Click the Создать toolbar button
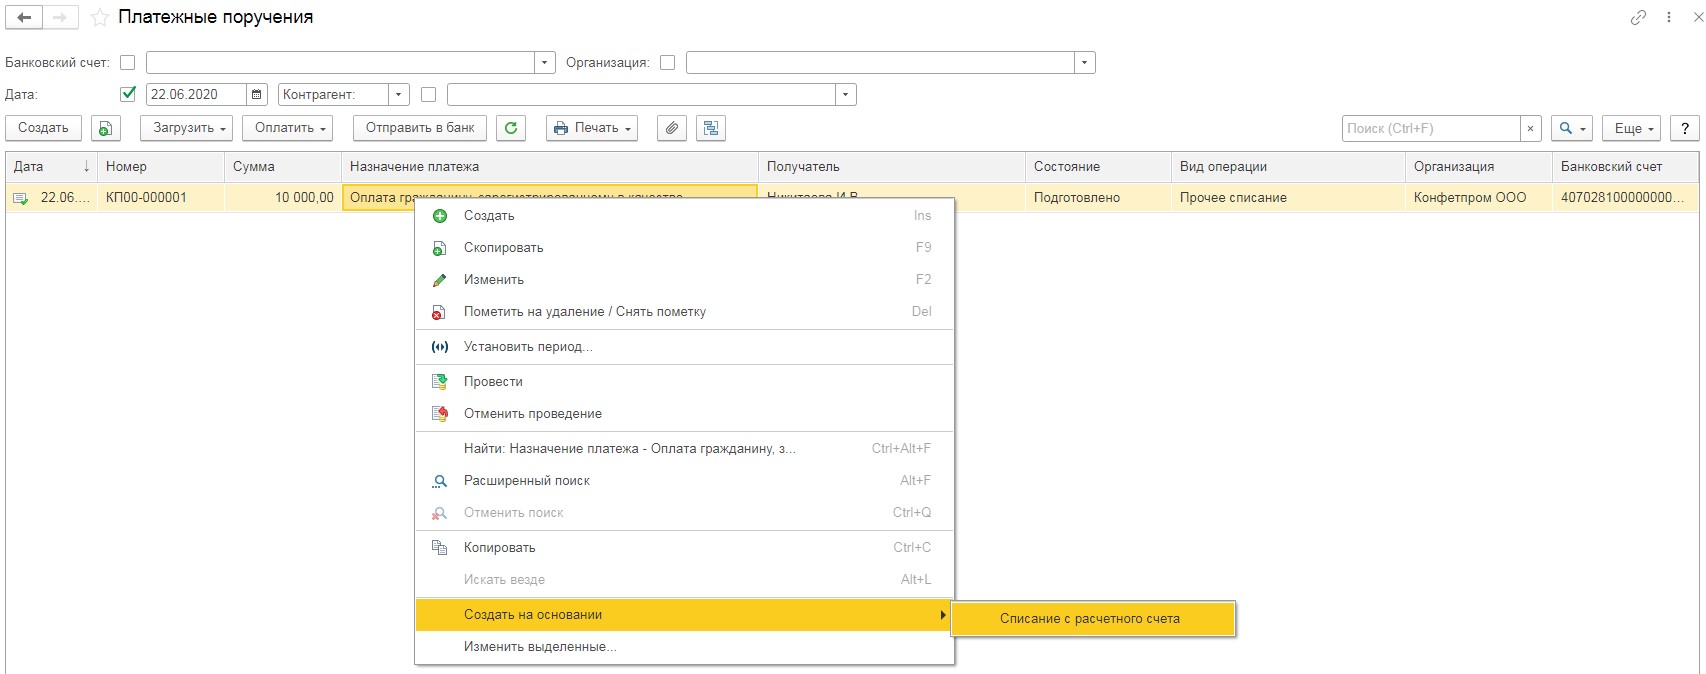Screen dimensions: 1706x674 point(43,128)
